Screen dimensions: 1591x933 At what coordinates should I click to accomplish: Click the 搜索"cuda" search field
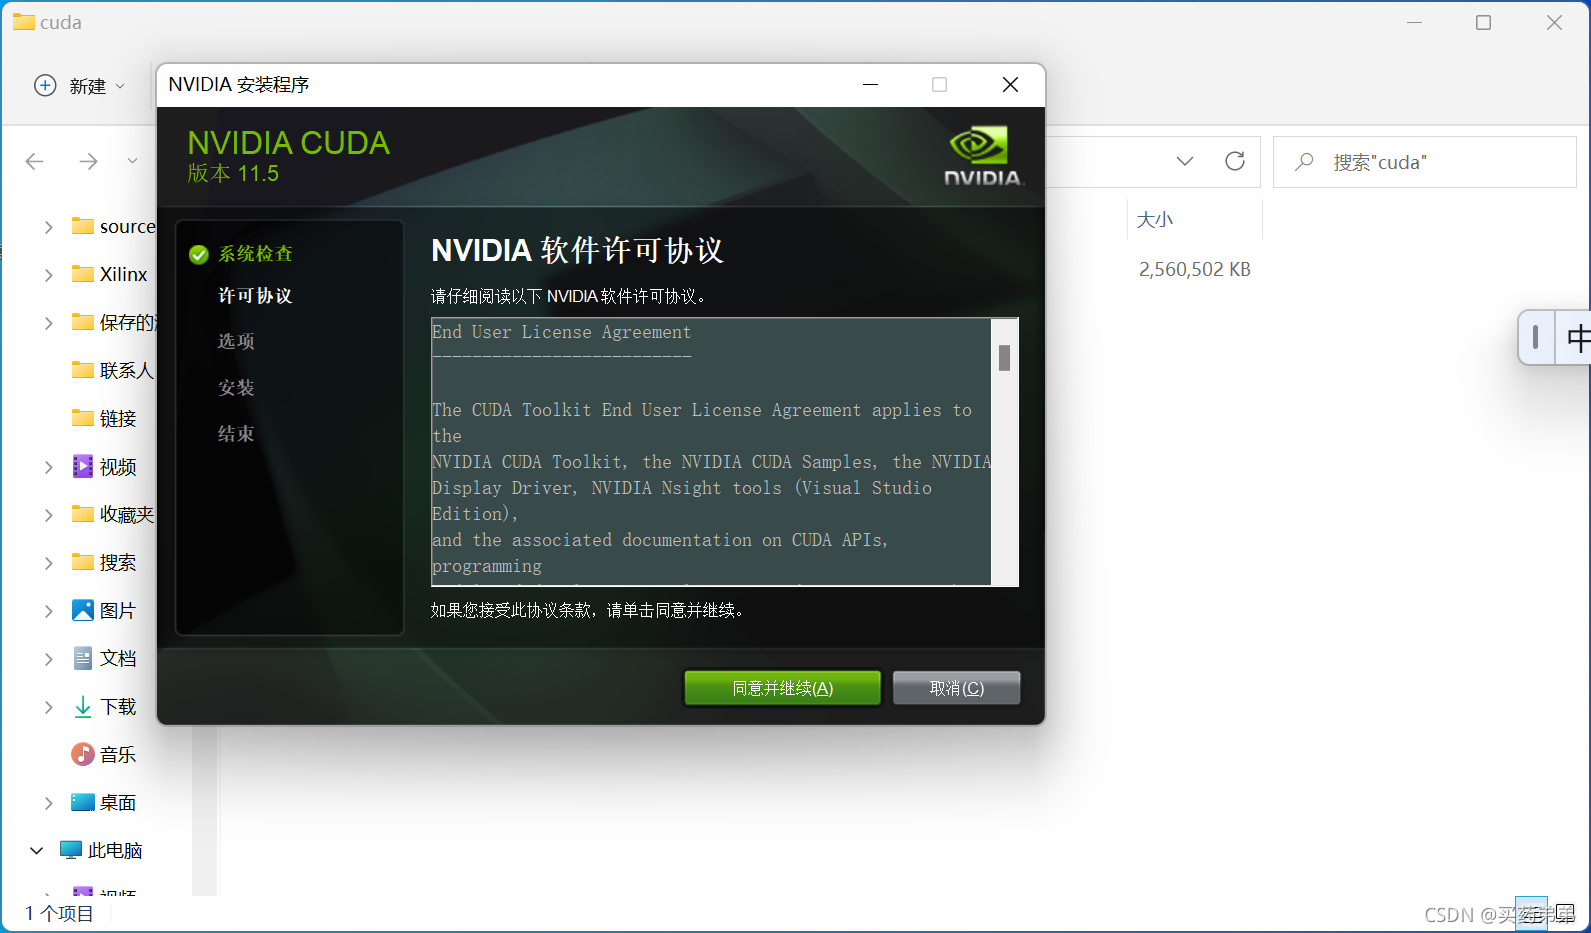click(1424, 162)
